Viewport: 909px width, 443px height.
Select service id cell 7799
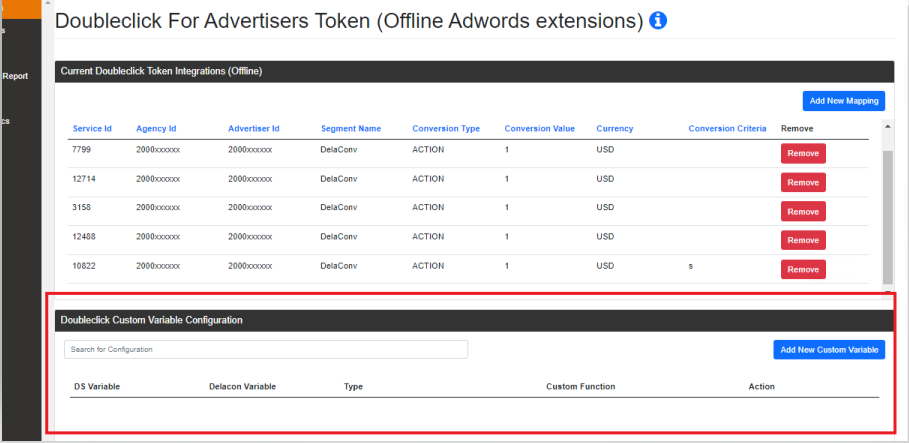pos(82,150)
